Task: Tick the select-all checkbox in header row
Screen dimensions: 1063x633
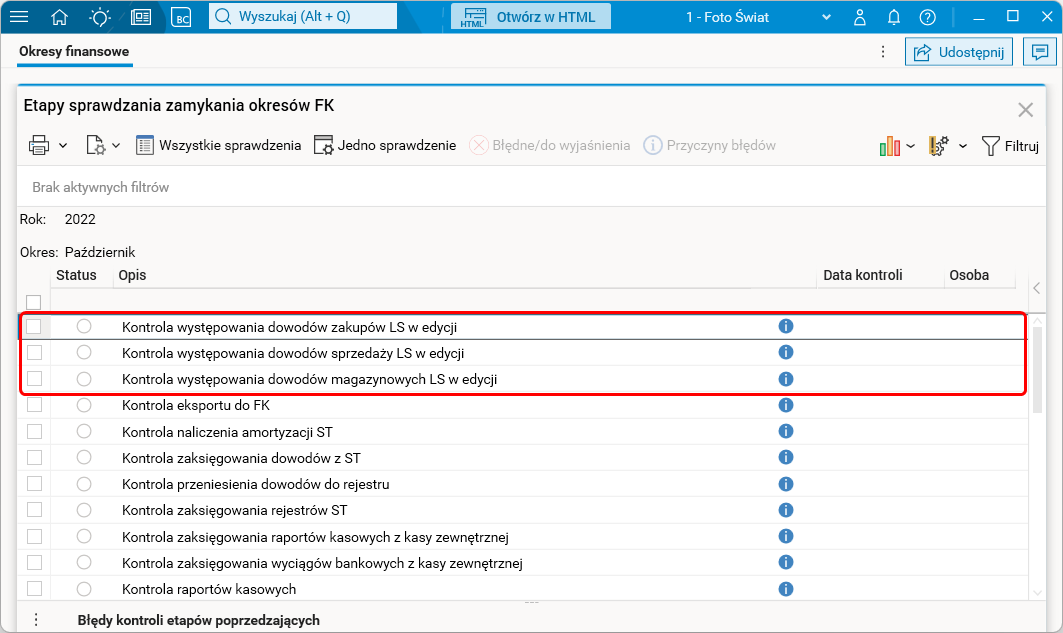Action: tap(34, 302)
